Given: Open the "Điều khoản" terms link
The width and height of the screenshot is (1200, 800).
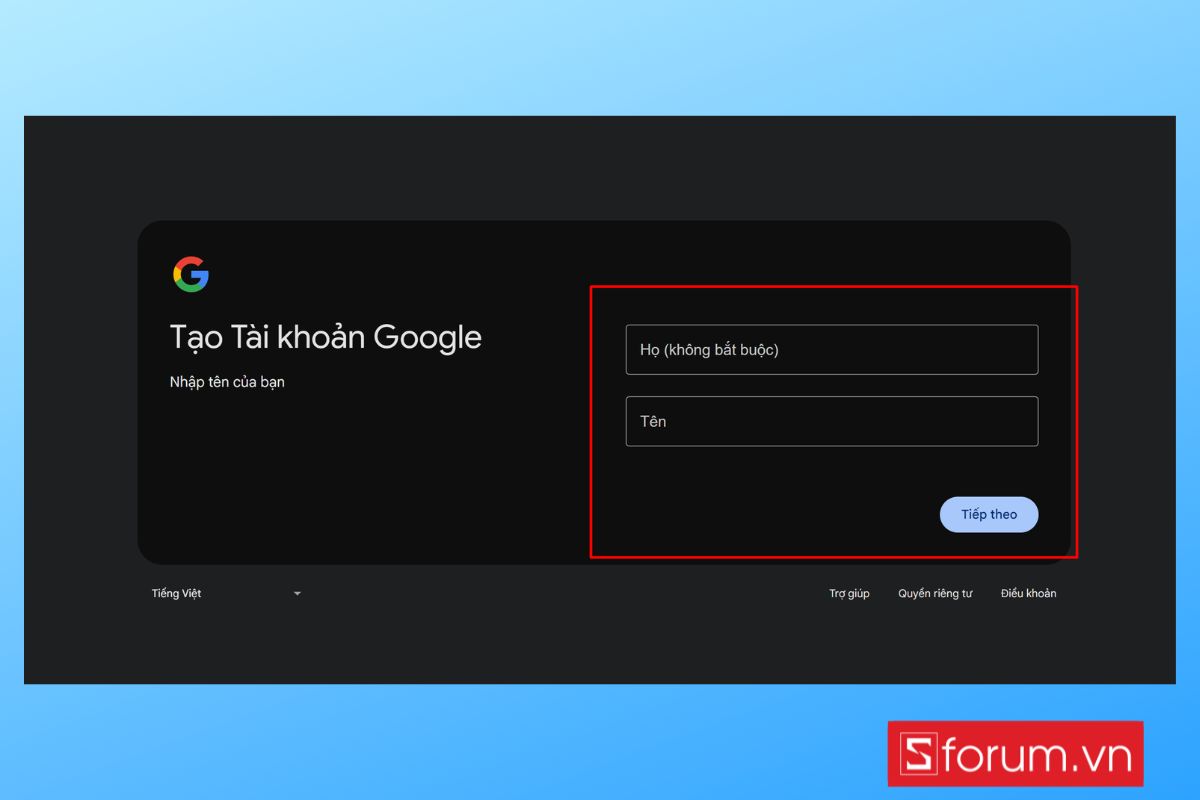Looking at the screenshot, I should pos(1028,593).
